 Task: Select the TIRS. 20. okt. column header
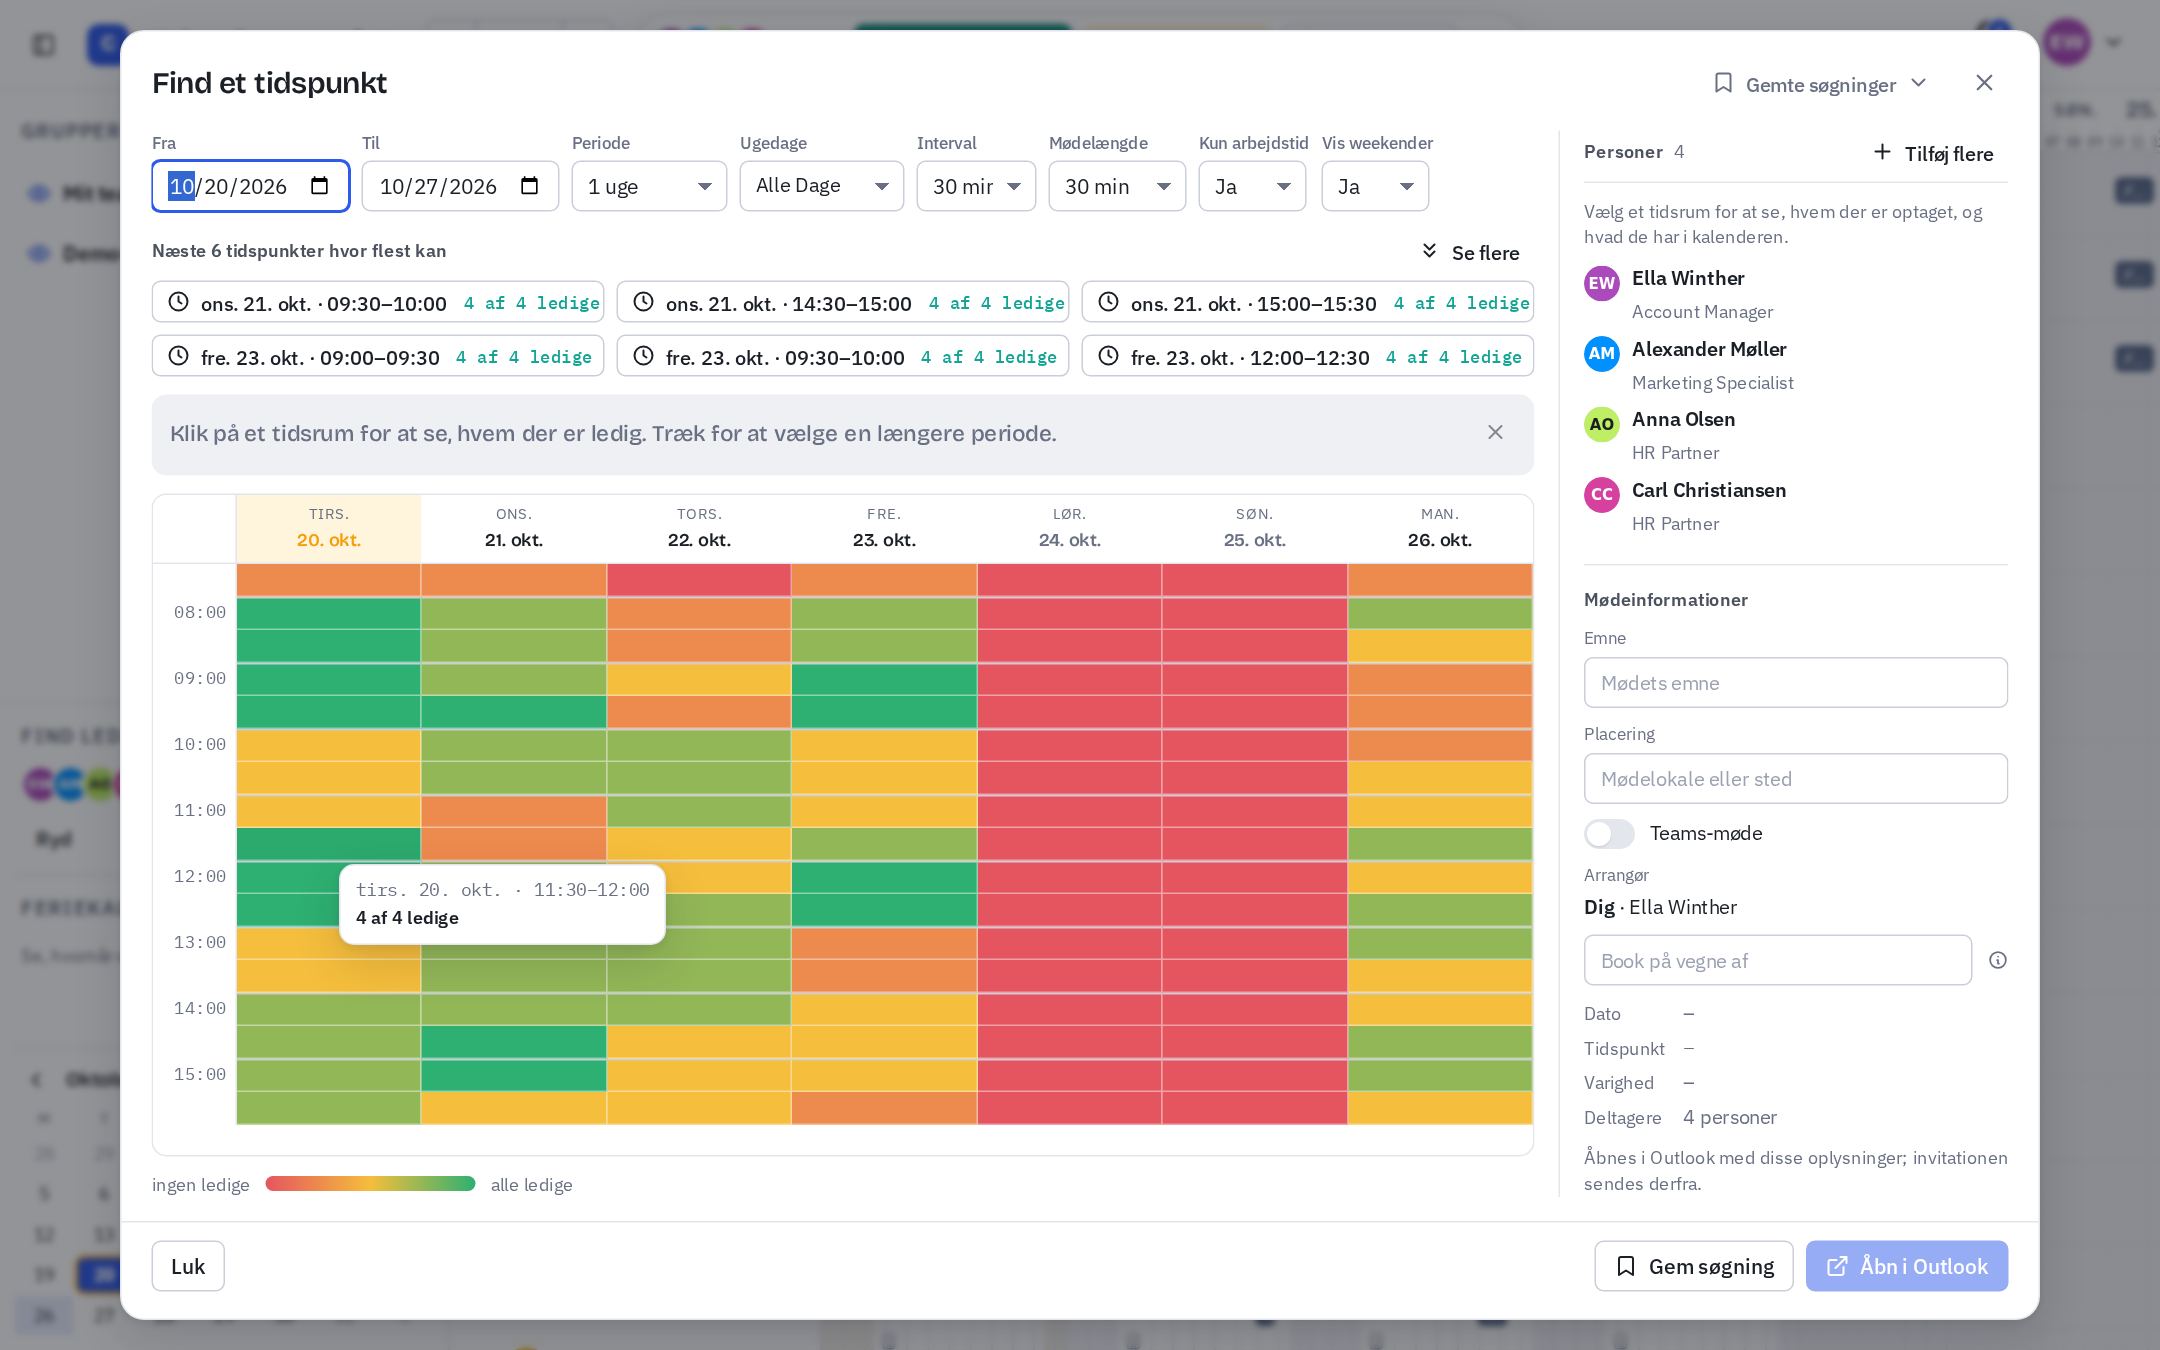click(328, 528)
